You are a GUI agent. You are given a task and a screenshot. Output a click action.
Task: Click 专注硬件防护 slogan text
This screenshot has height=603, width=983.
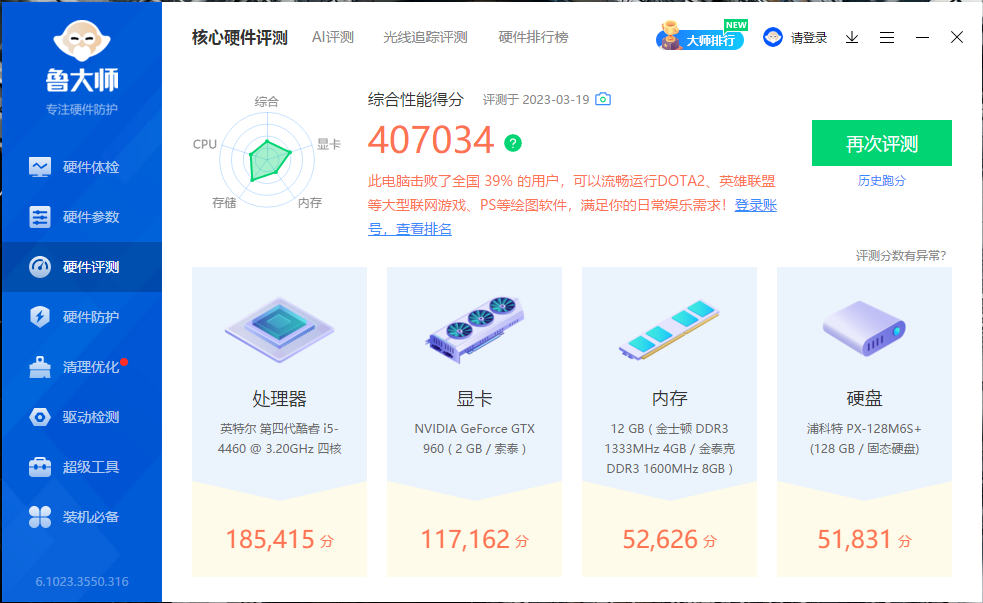82,110
